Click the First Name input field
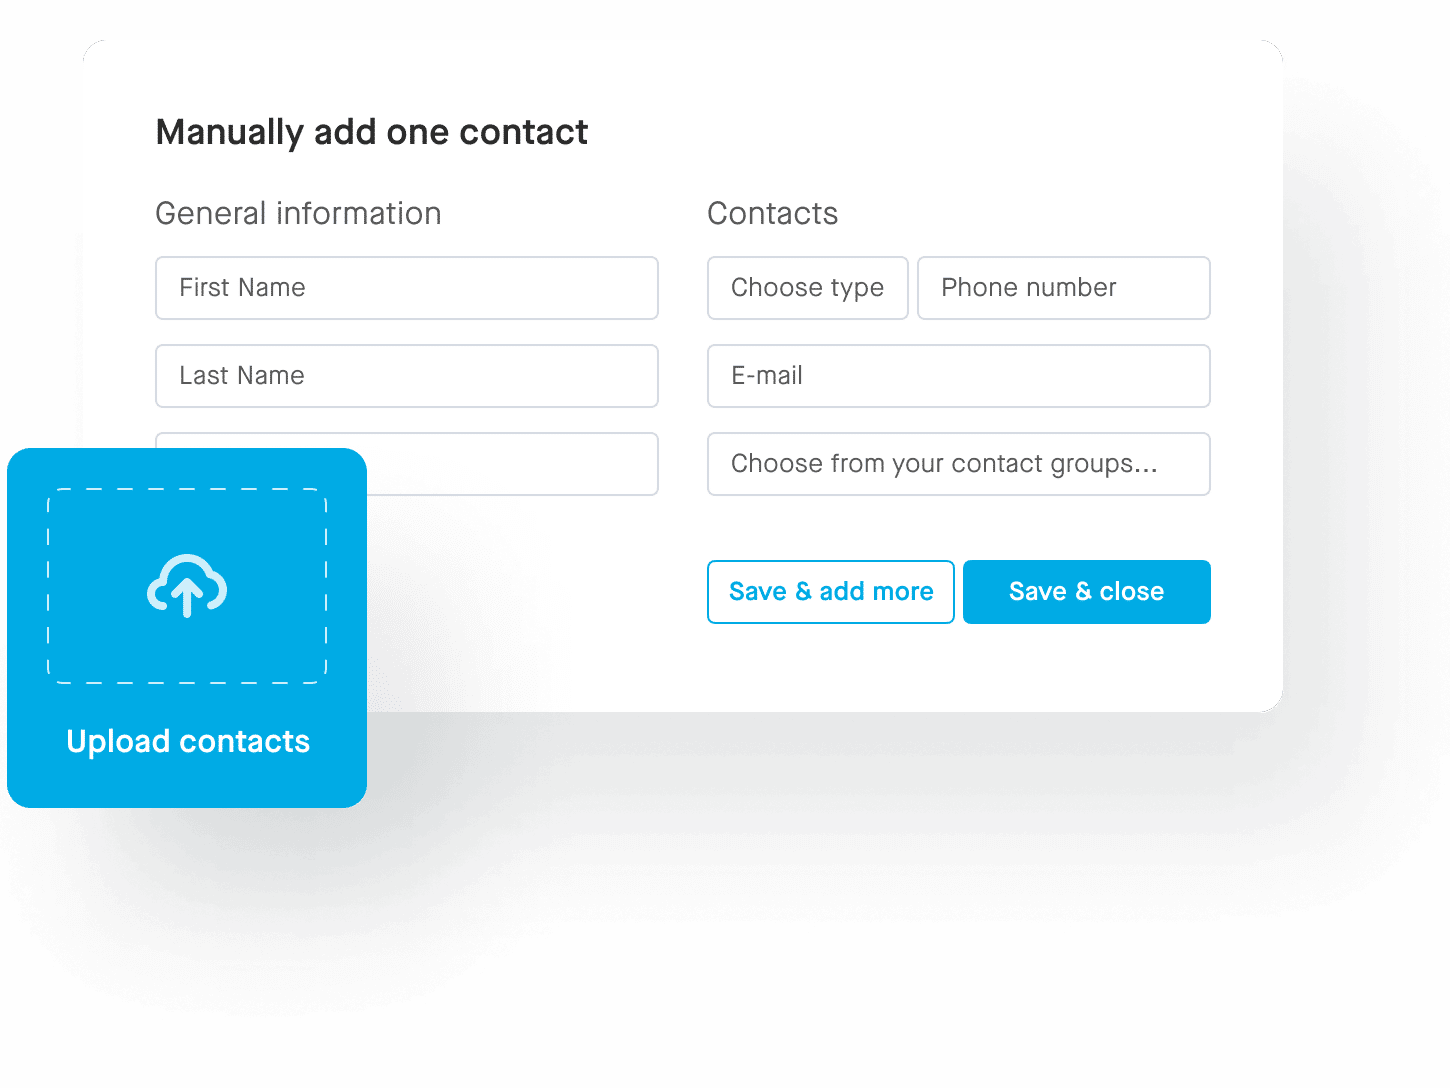 [406, 288]
